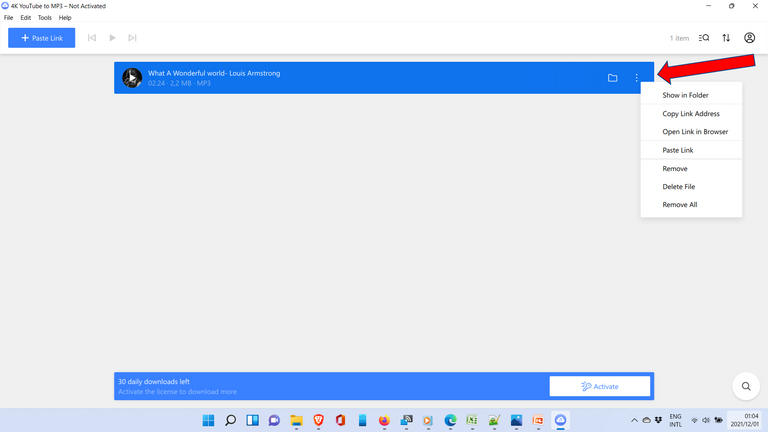
Task: Launch Firefox from the taskbar
Action: [384, 420]
